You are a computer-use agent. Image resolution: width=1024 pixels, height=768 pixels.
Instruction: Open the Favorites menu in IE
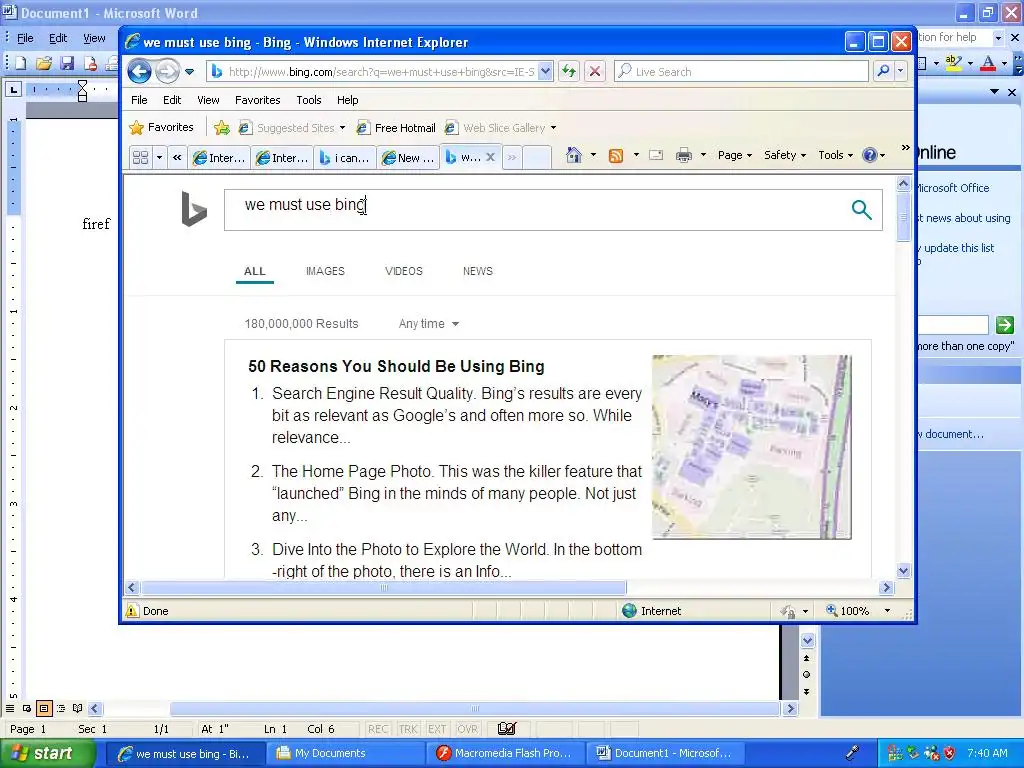pos(257,100)
